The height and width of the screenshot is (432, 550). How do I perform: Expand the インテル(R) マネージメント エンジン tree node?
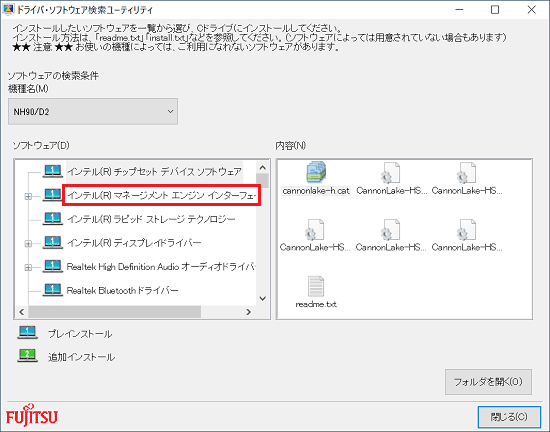coord(28,196)
